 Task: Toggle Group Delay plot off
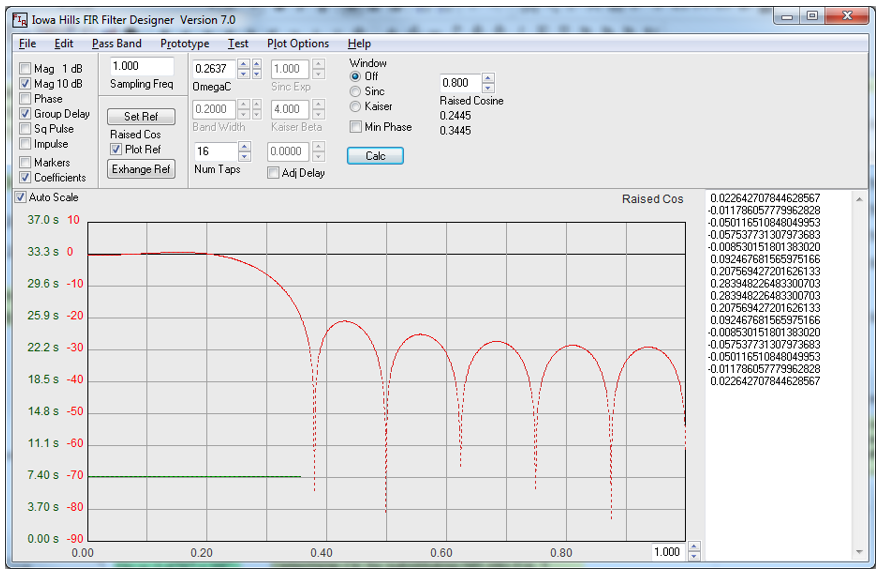tap(25, 114)
